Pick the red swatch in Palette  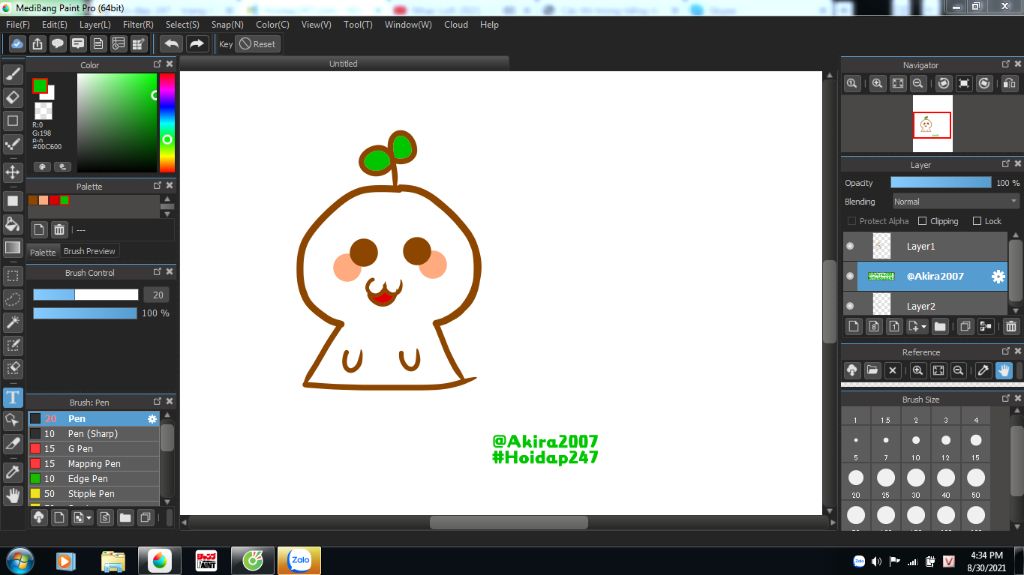(54, 200)
